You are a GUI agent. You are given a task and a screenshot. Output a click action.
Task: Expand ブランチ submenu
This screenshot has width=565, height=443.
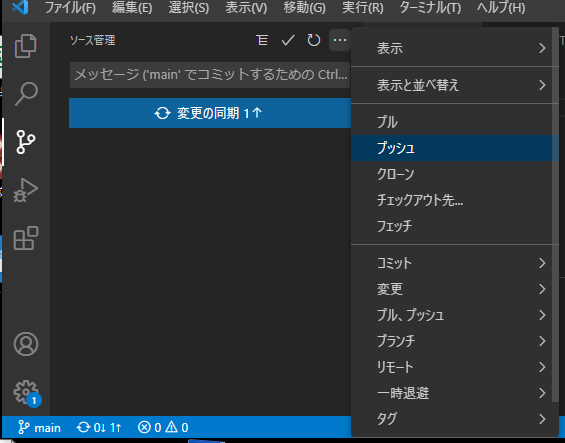pos(452,341)
